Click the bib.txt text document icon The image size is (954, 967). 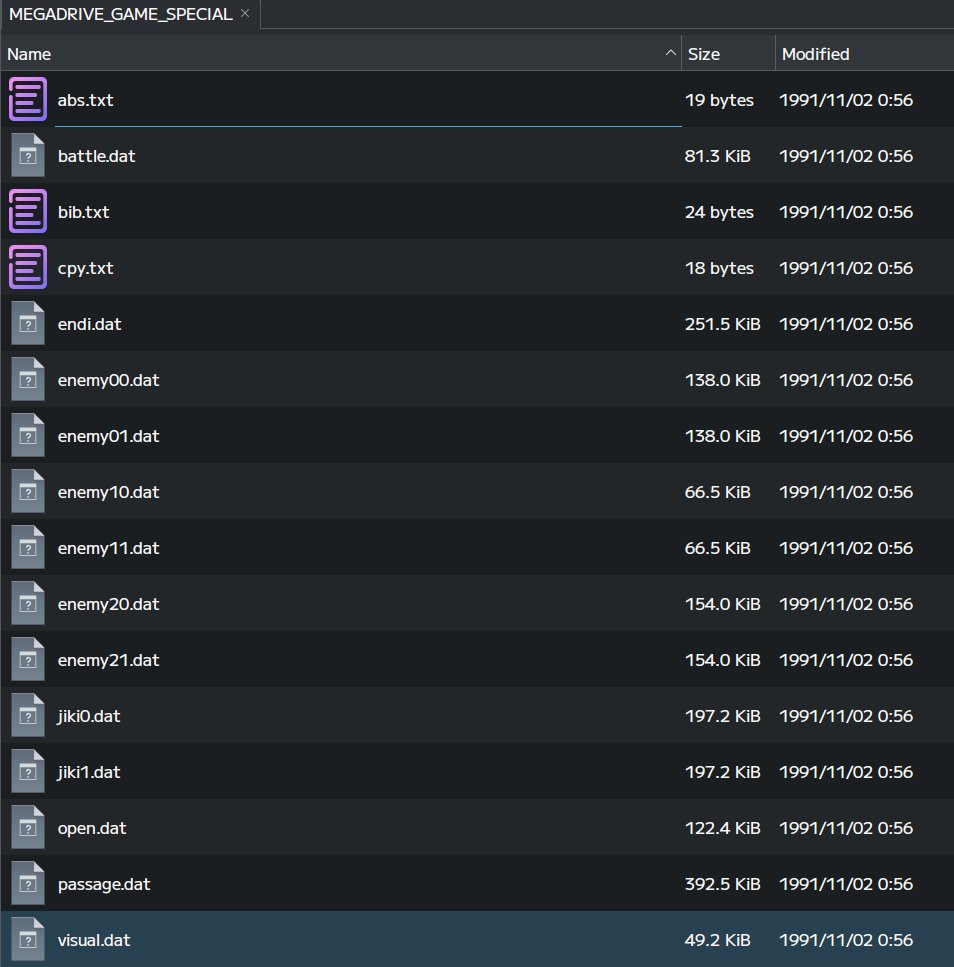pyautogui.click(x=28, y=212)
